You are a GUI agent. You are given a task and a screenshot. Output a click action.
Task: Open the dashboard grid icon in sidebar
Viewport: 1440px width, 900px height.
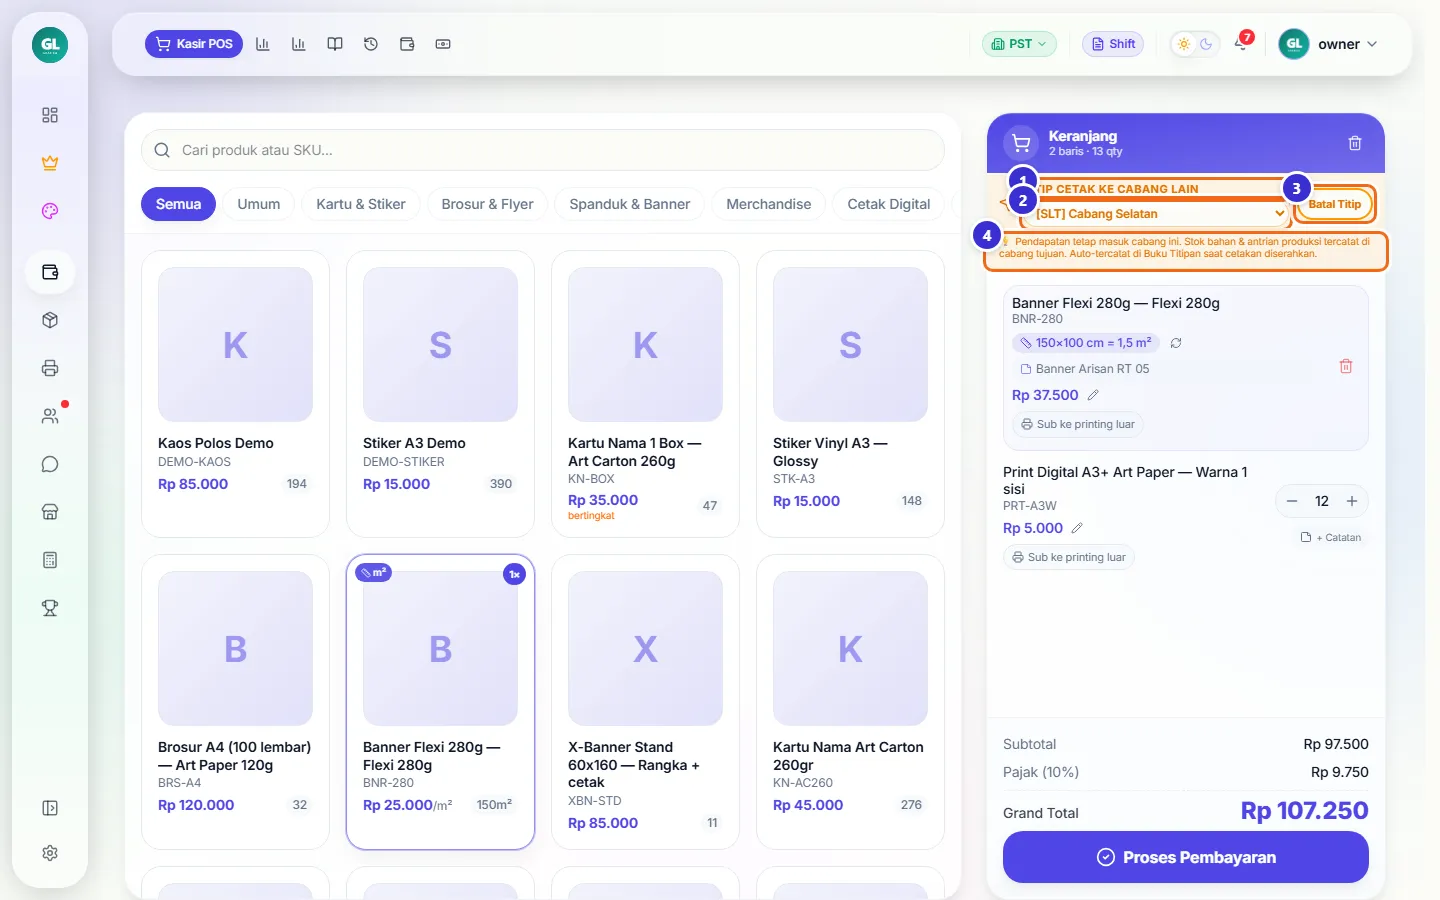[x=50, y=115]
